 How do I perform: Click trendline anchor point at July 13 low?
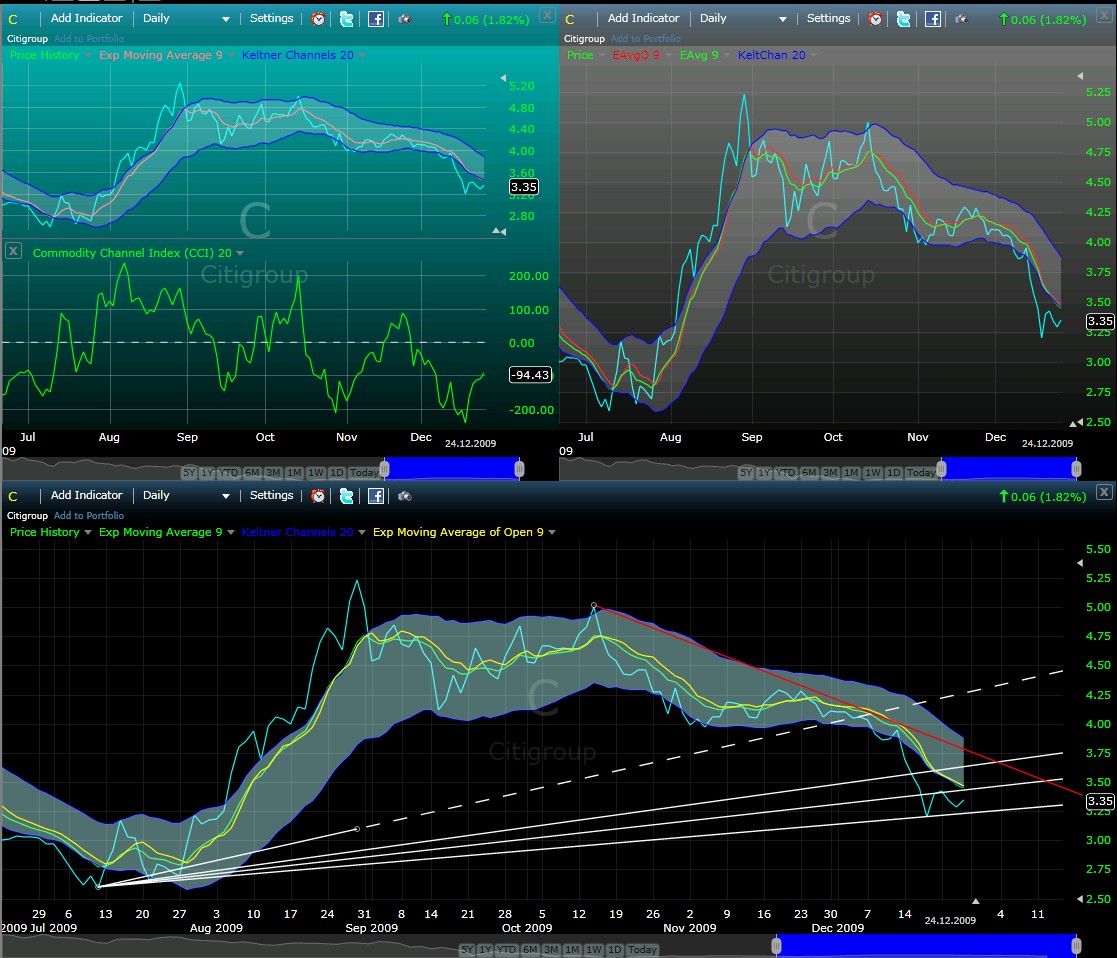coord(98,887)
